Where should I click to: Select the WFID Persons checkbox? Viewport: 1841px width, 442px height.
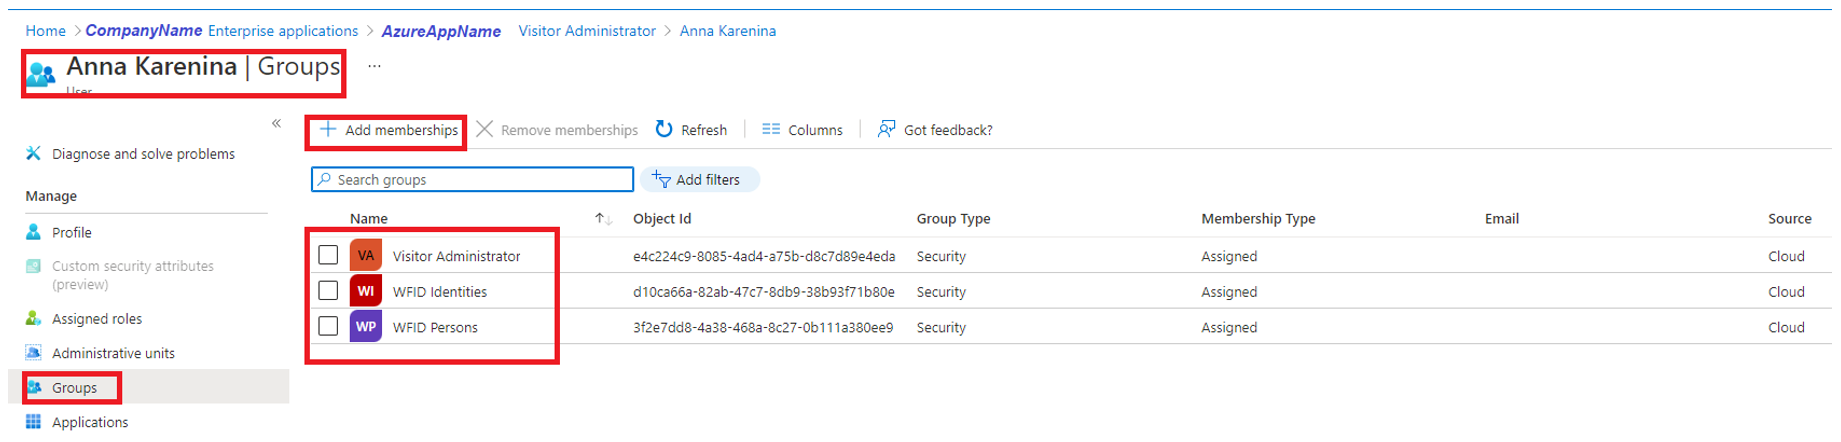tap(328, 326)
